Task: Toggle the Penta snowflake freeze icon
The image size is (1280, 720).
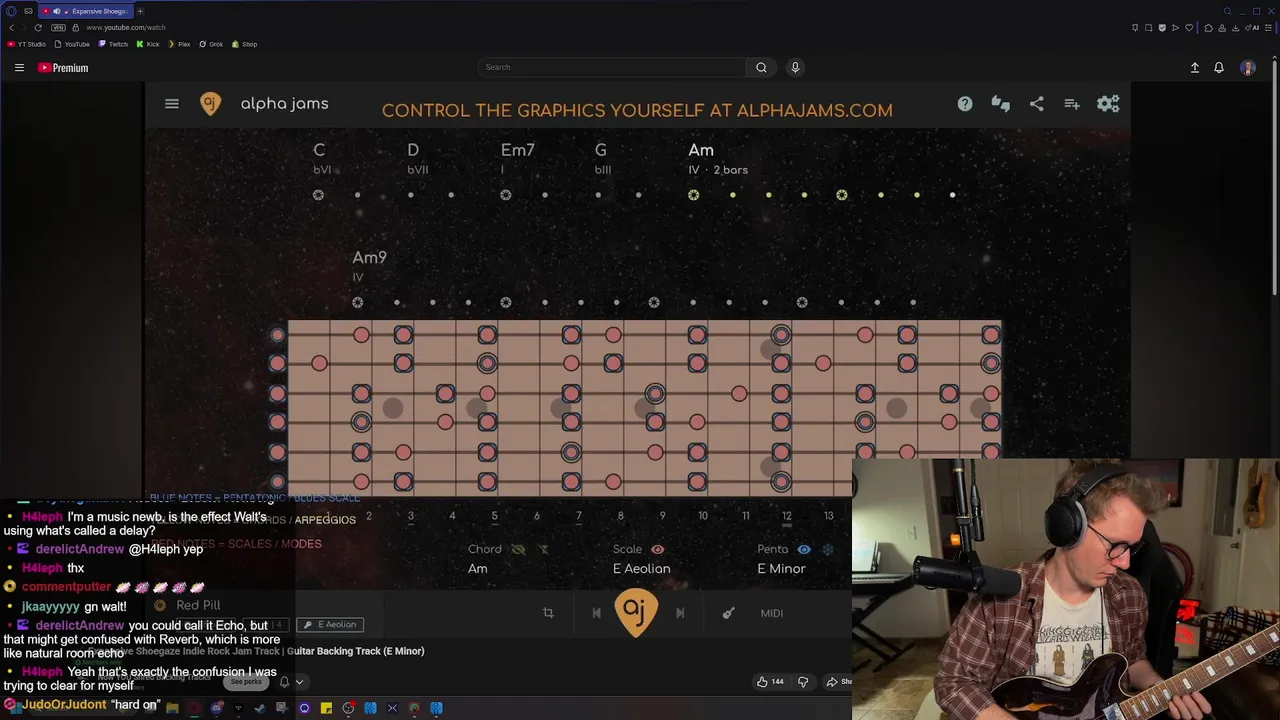Action: tap(828, 549)
